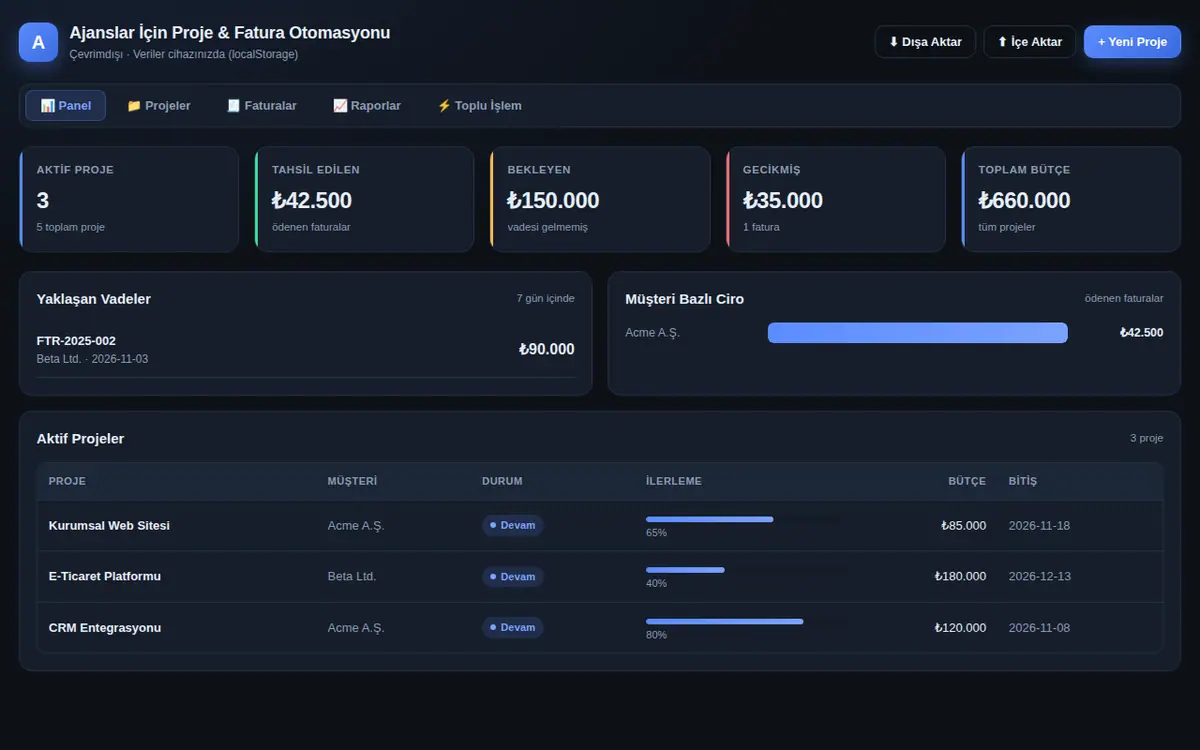Click the ₺42.500 customer revenue value
This screenshot has width=1200, height=750.
click(1141, 333)
